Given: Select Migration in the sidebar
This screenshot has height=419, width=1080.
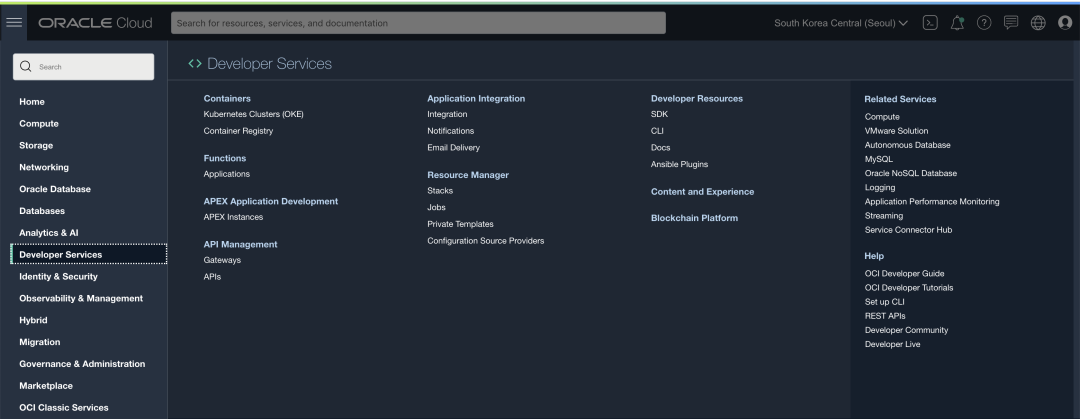Looking at the screenshot, I should pyautogui.click(x=39, y=342).
